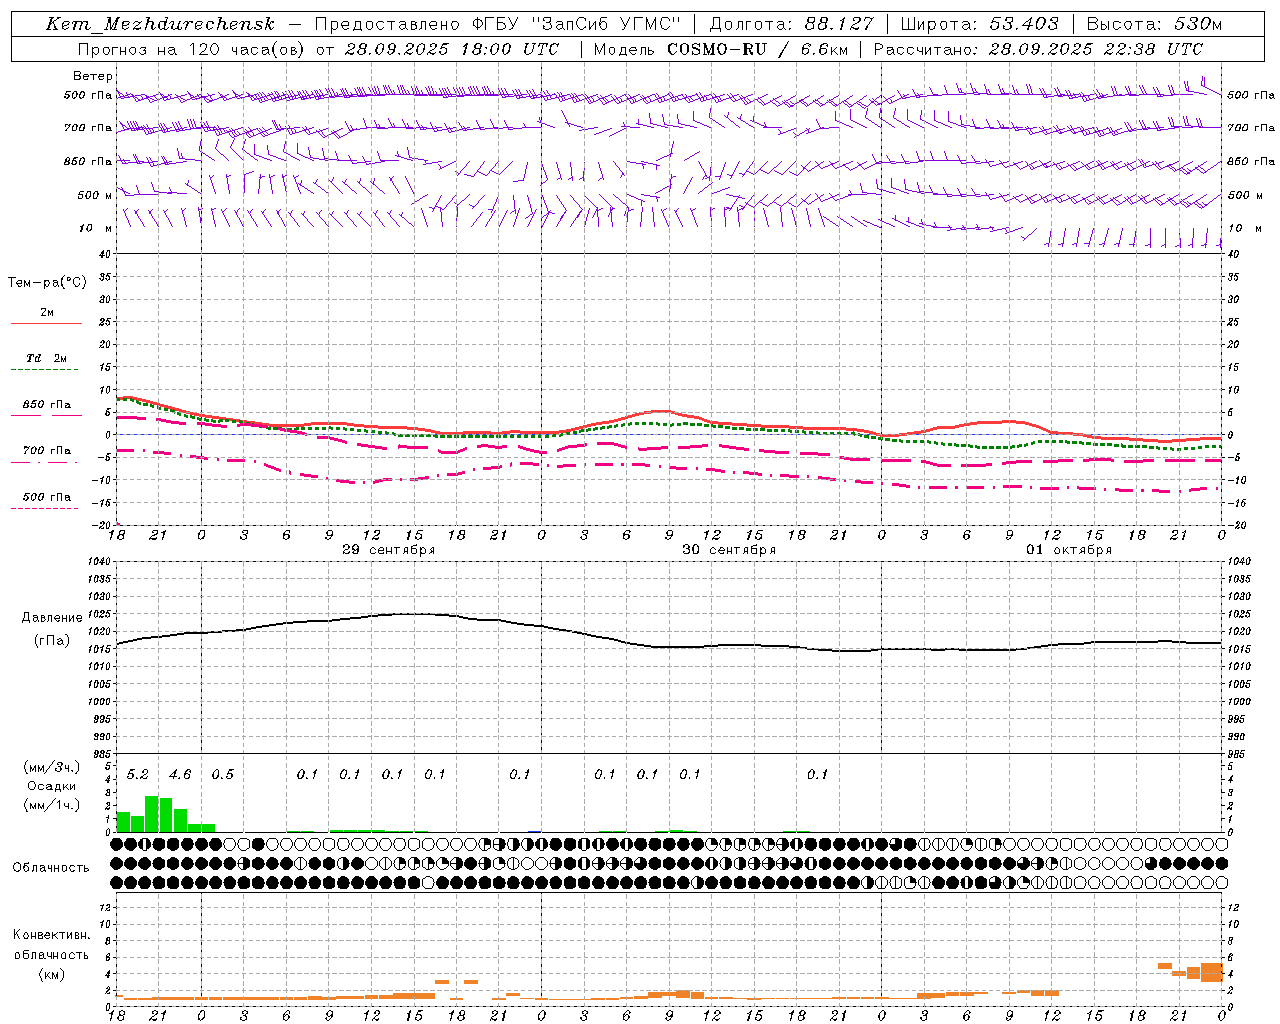
Task: Click the station title Kem_Mezhdurechensk
Action: (x=160, y=24)
